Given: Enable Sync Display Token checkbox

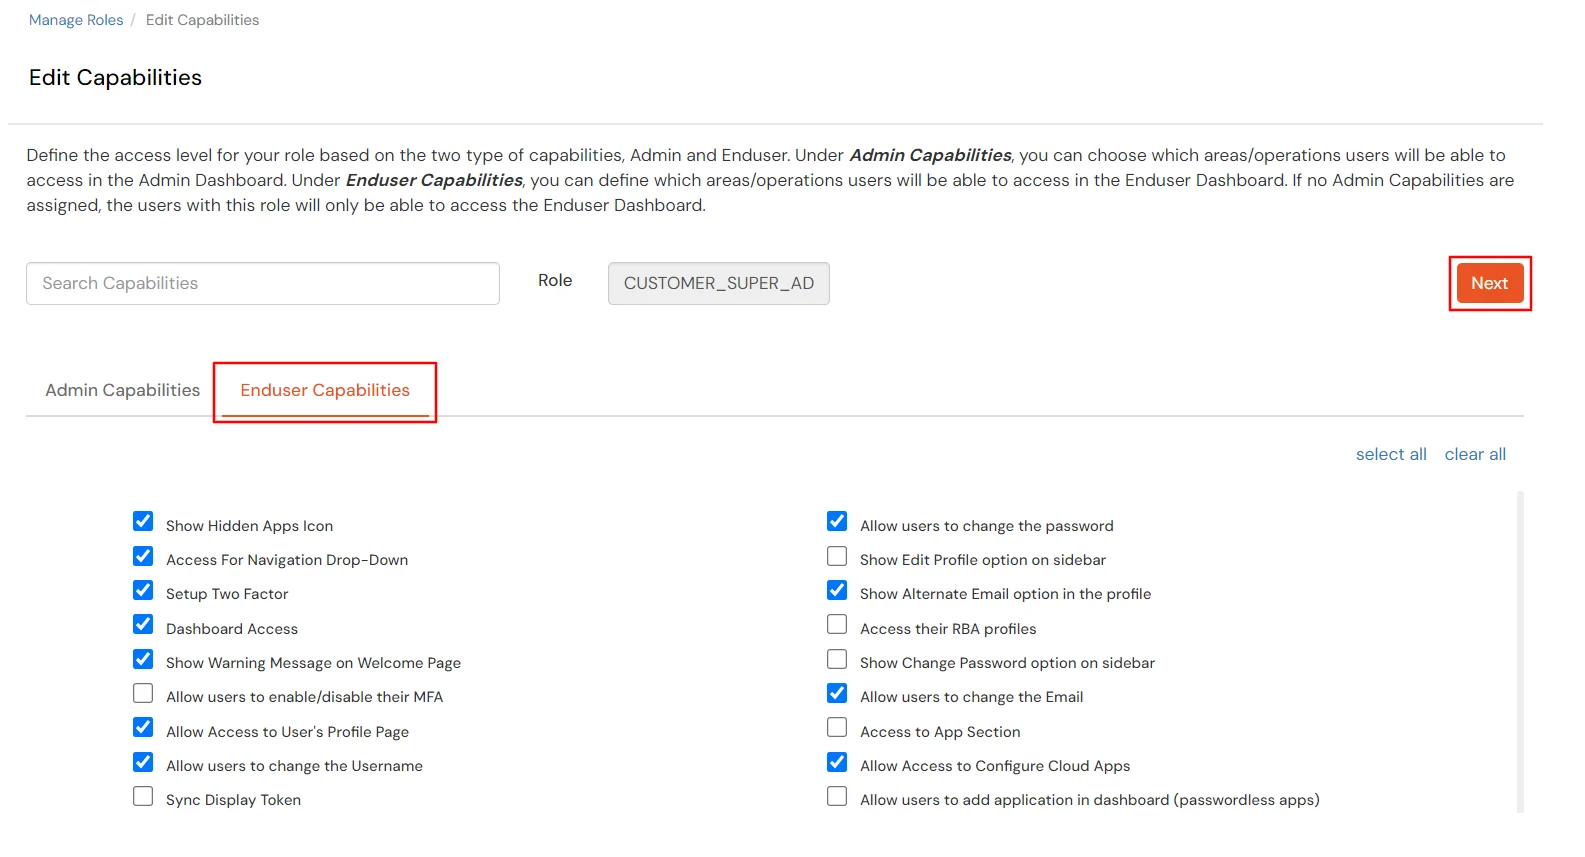Looking at the screenshot, I should click(x=143, y=796).
